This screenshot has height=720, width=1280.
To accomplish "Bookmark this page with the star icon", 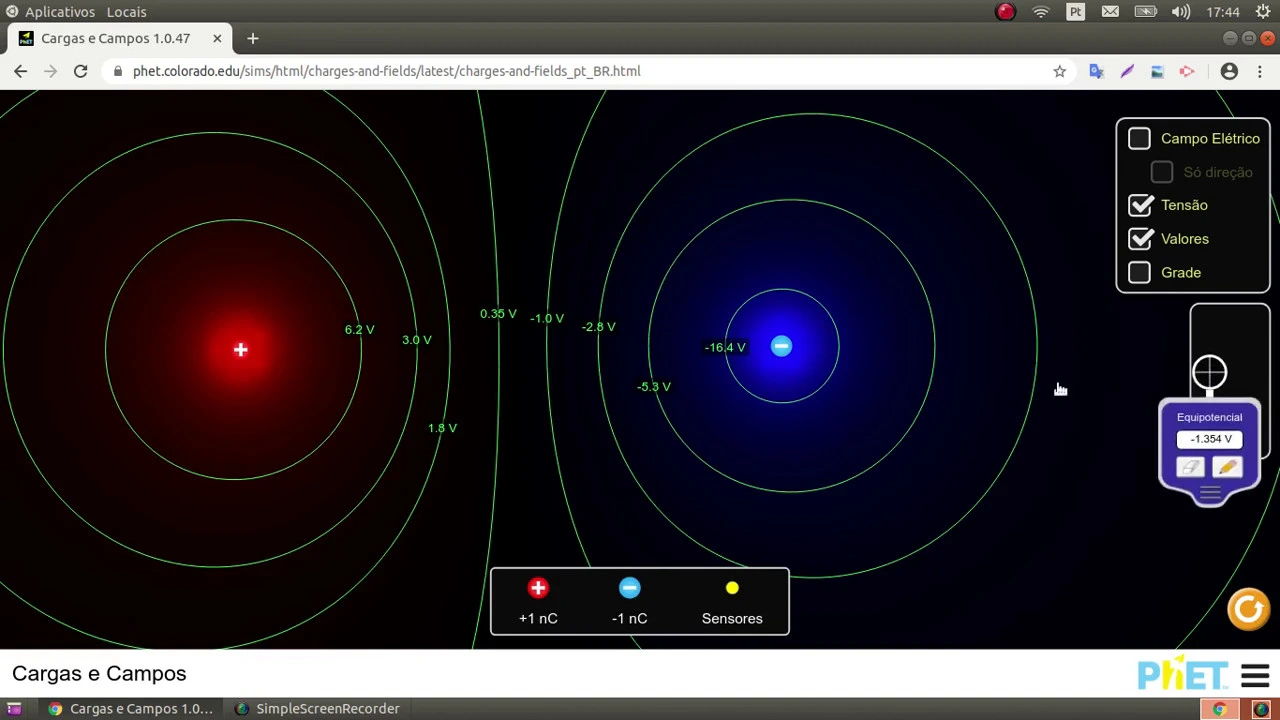I will click(x=1059, y=71).
